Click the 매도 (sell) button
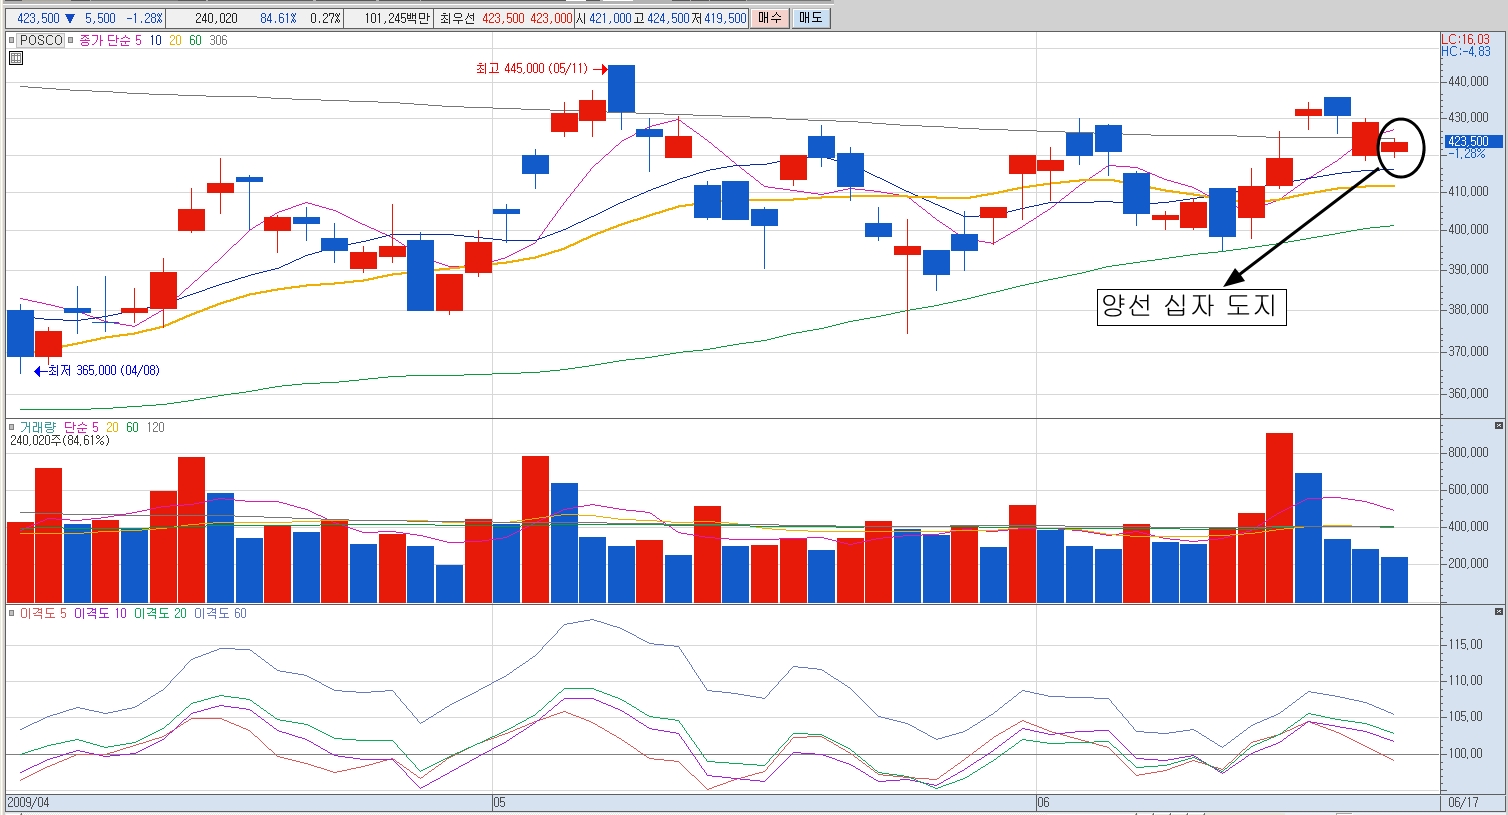Viewport: 1508px width, 815px height. tap(811, 18)
